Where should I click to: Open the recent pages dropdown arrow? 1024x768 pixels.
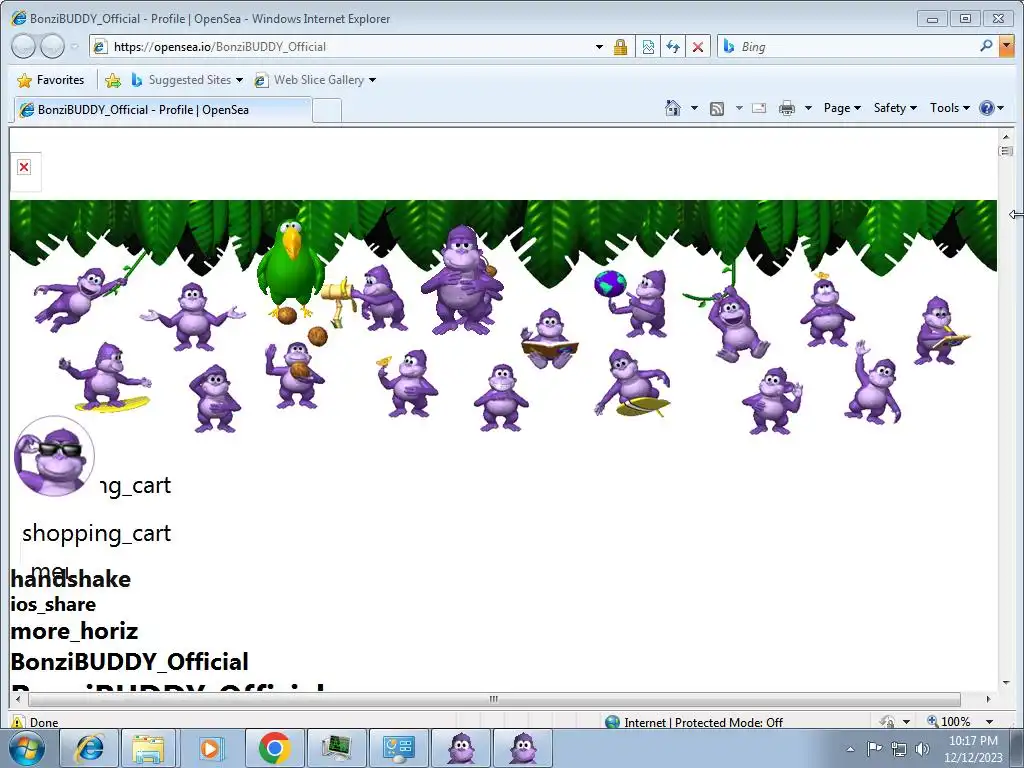pos(74,46)
